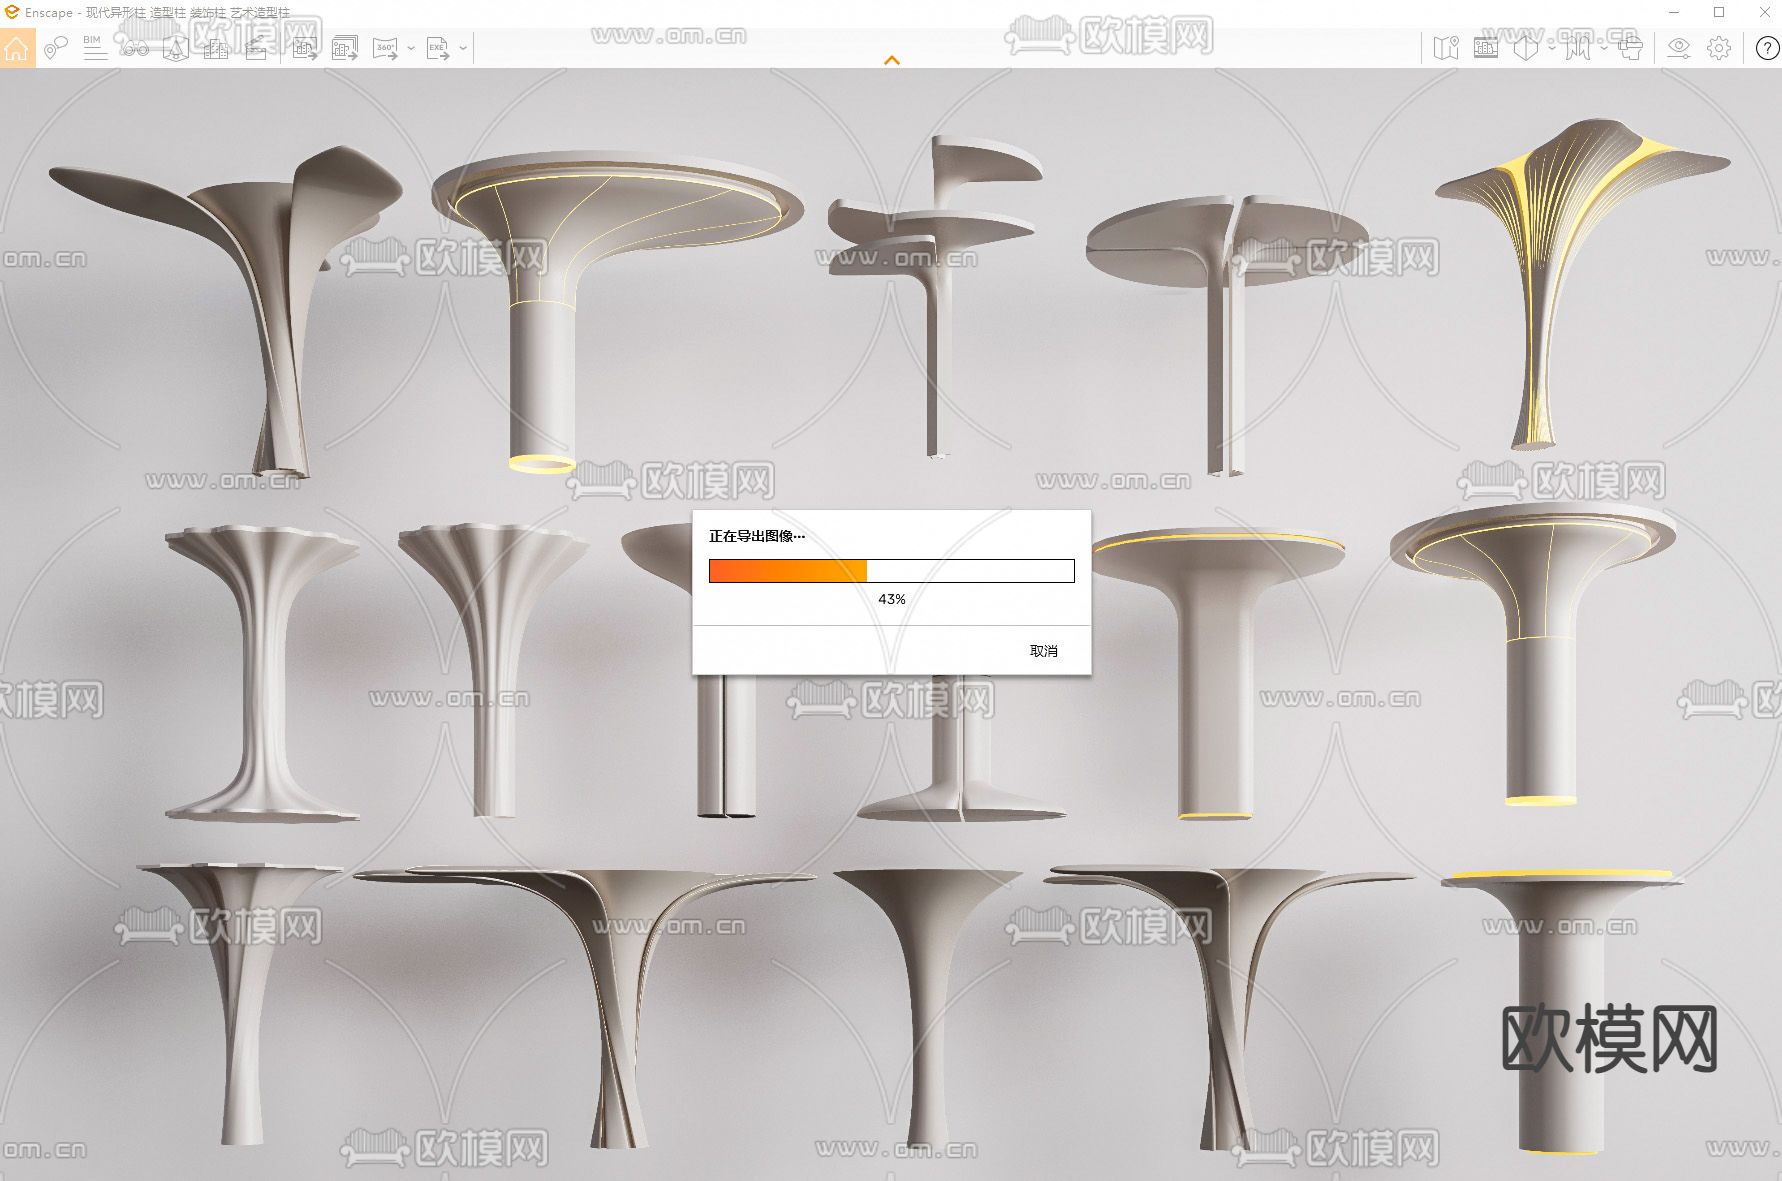This screenshot has height=1181, width=1782.
Task: Collapse the toolbar with the orange chevron
Action: 892,61
